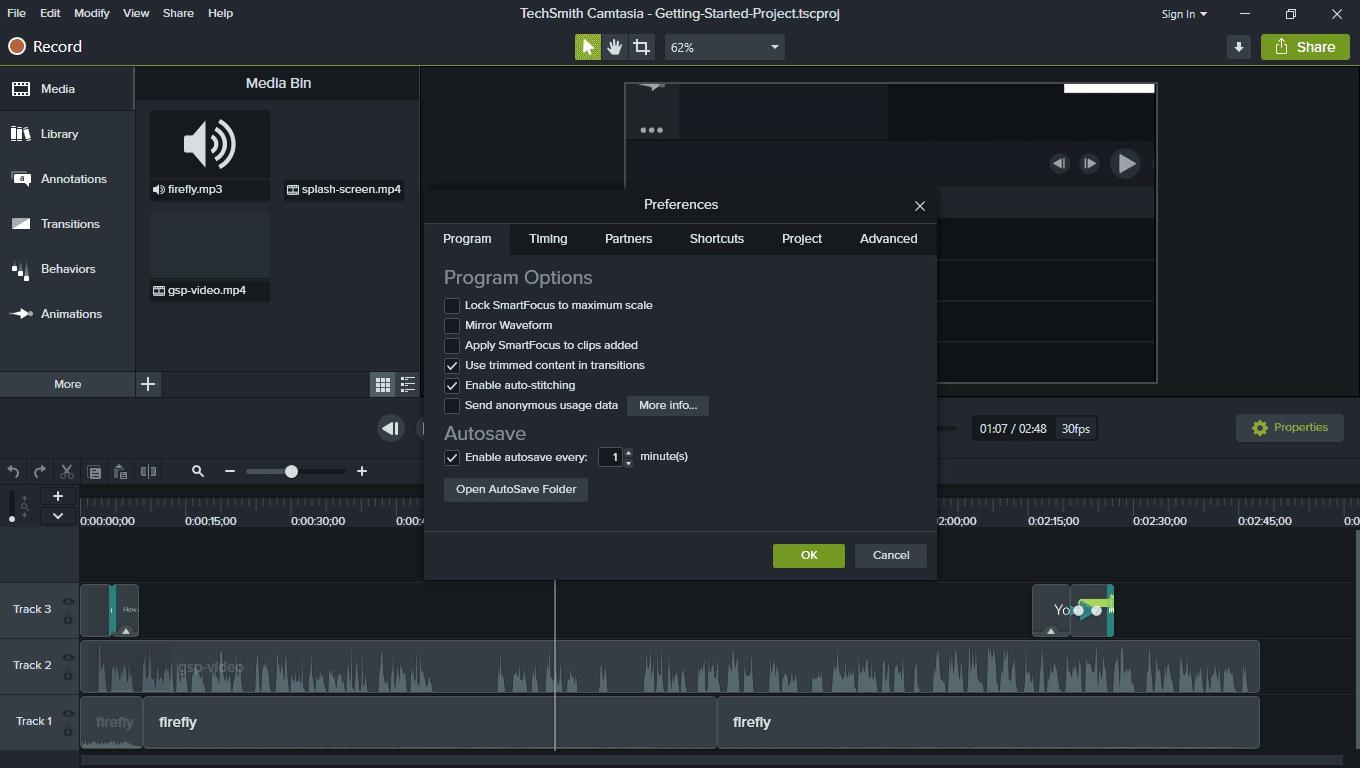The width and height of the screenshot is (1360, 768).
Task: Click the timeline zoom magnifier icon
Action: click(x=198, y=471)
